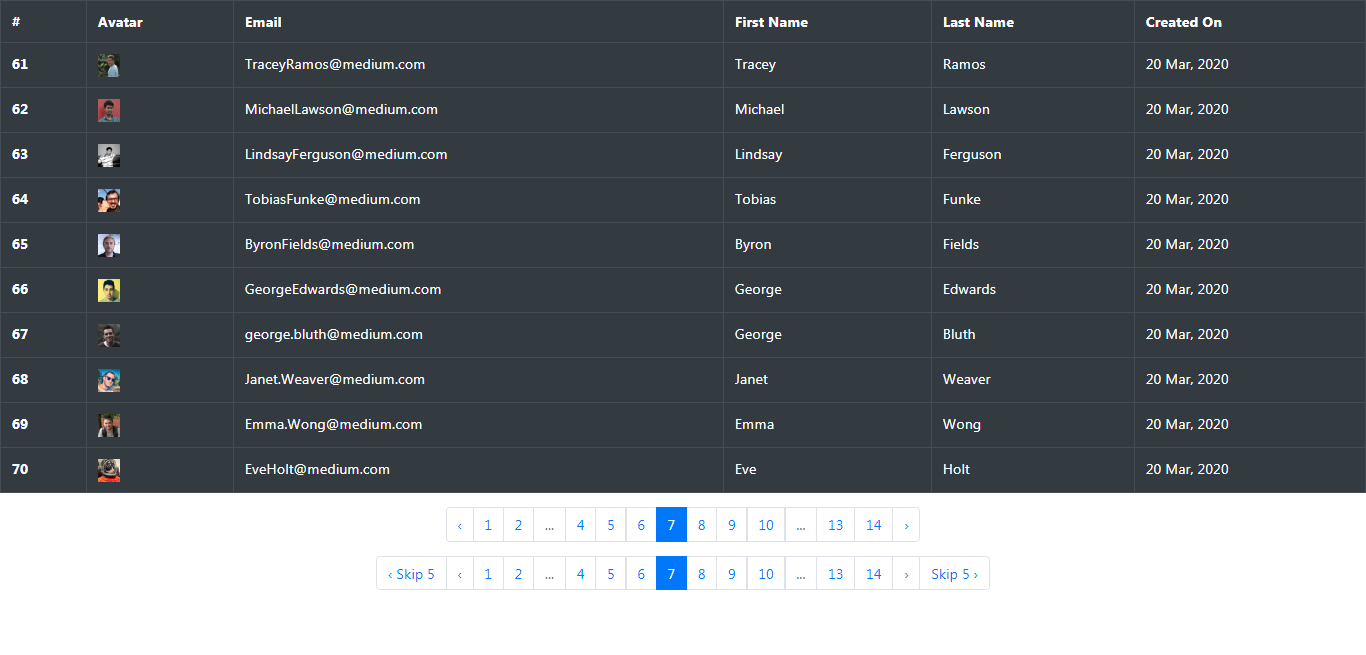Click Emma Wong's avatar photo
1366x655 pixels.
point(108,424)
